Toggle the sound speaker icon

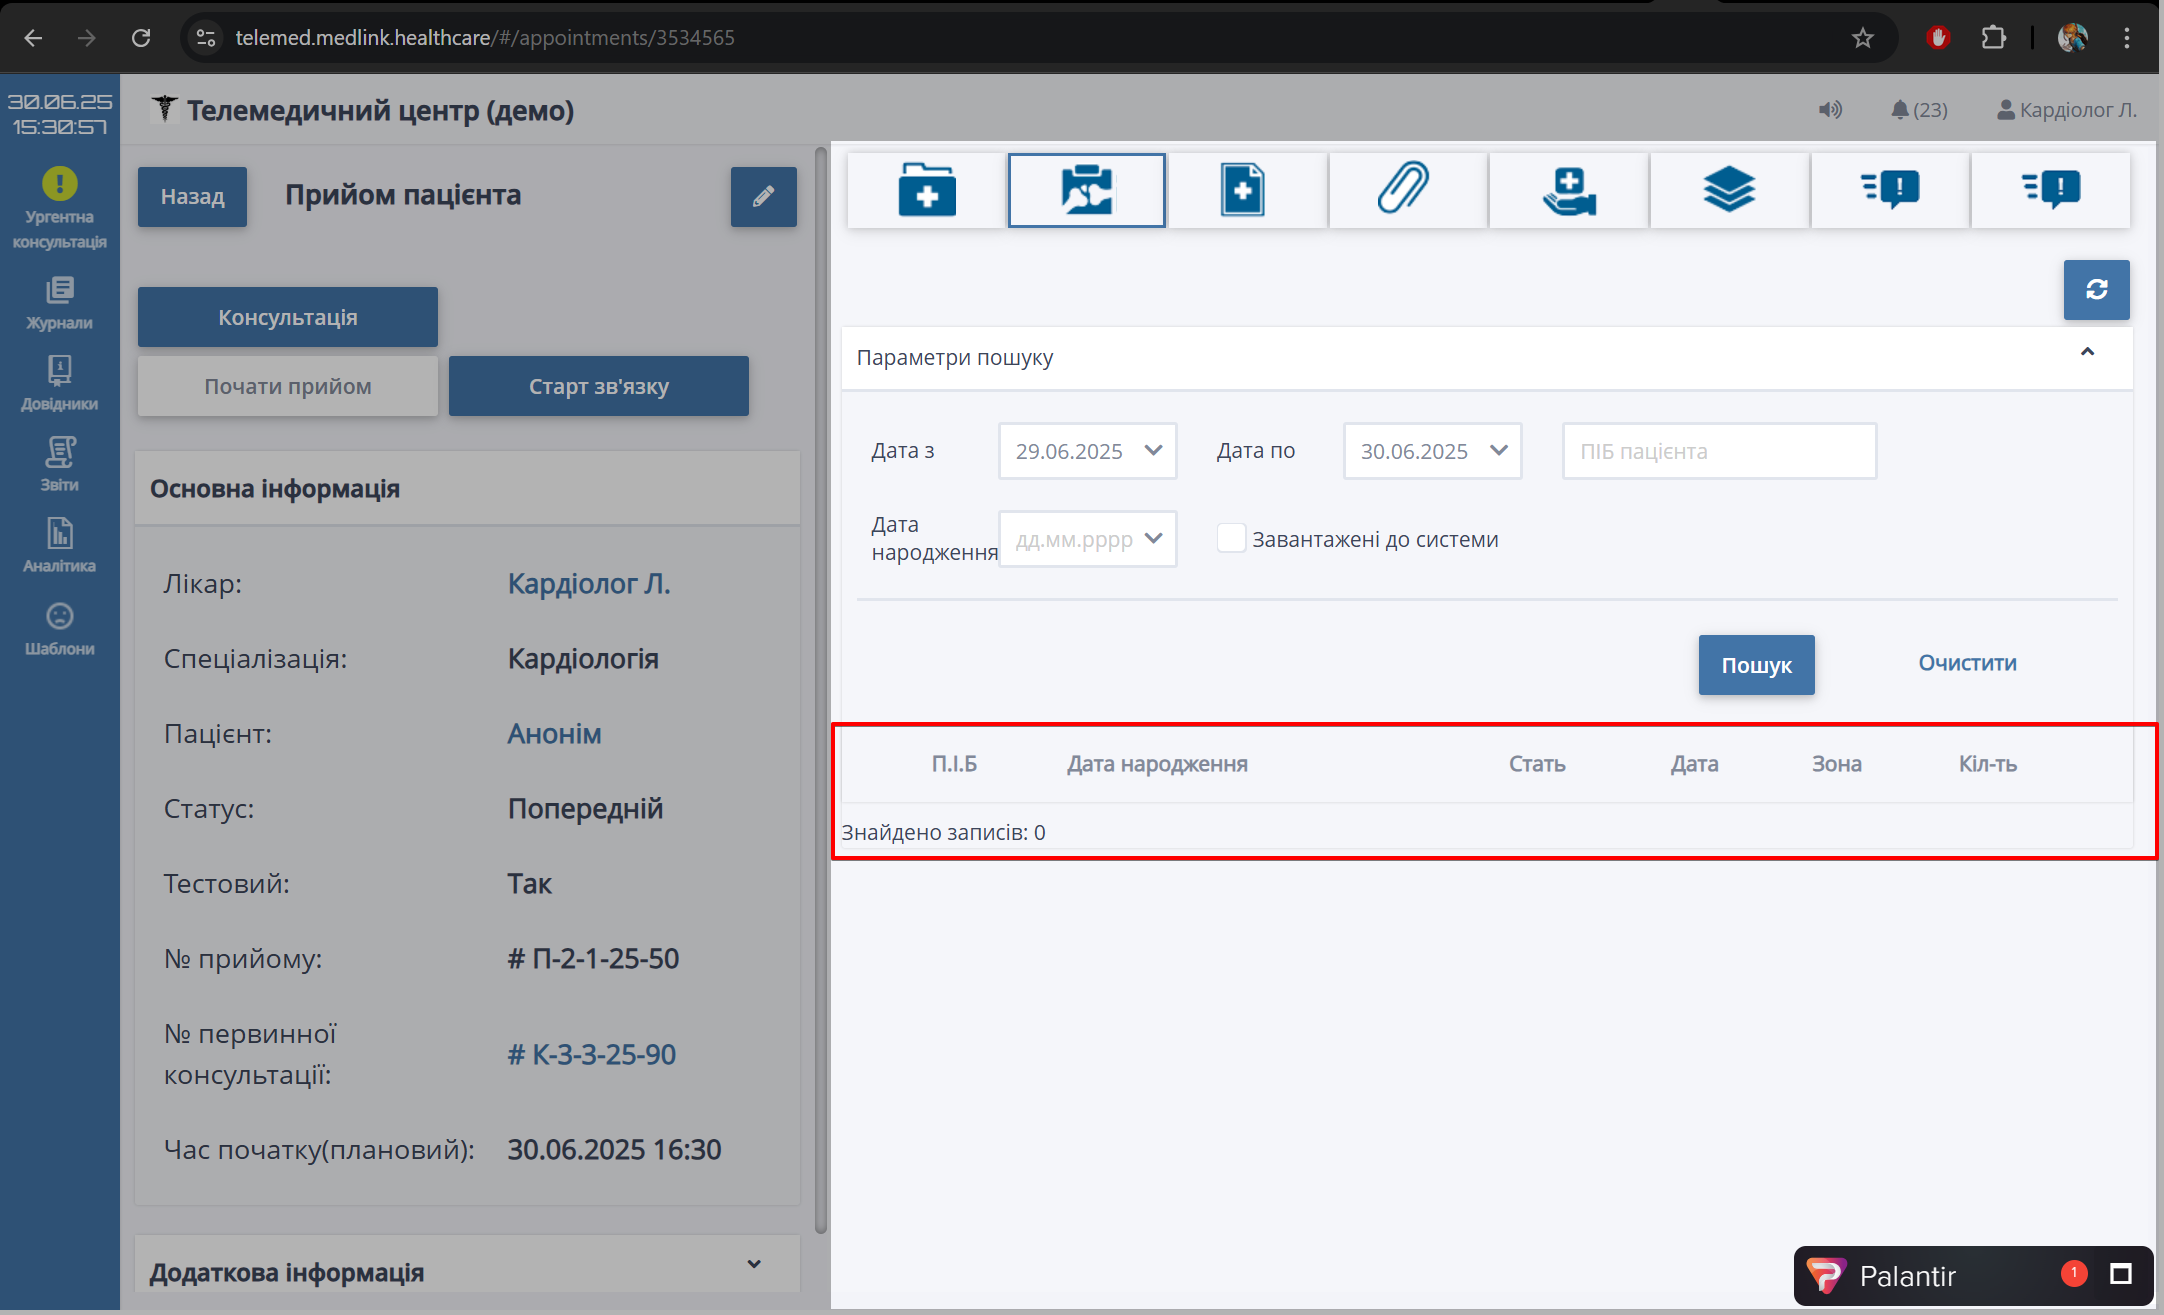coord(1830,110)
